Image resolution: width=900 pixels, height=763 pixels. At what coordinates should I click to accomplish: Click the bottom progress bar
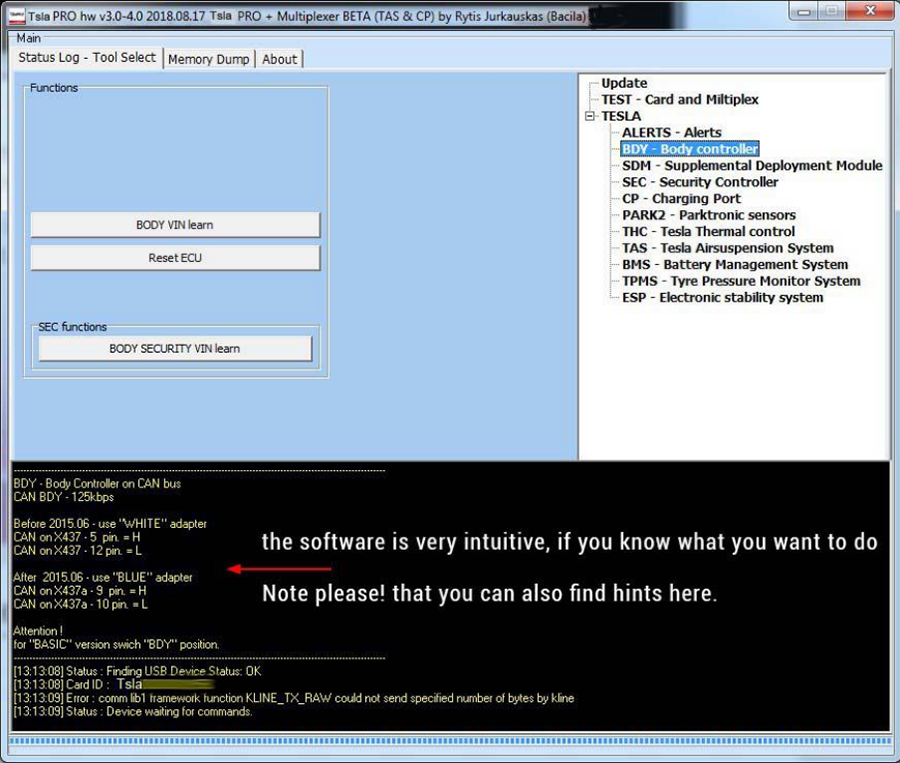[x=450, y=743]
